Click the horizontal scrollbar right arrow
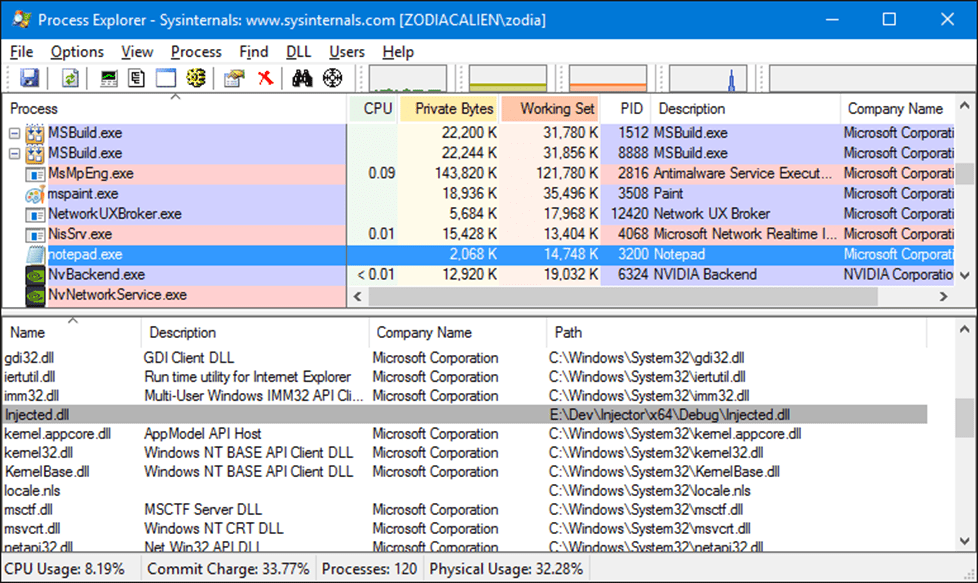 944,297
